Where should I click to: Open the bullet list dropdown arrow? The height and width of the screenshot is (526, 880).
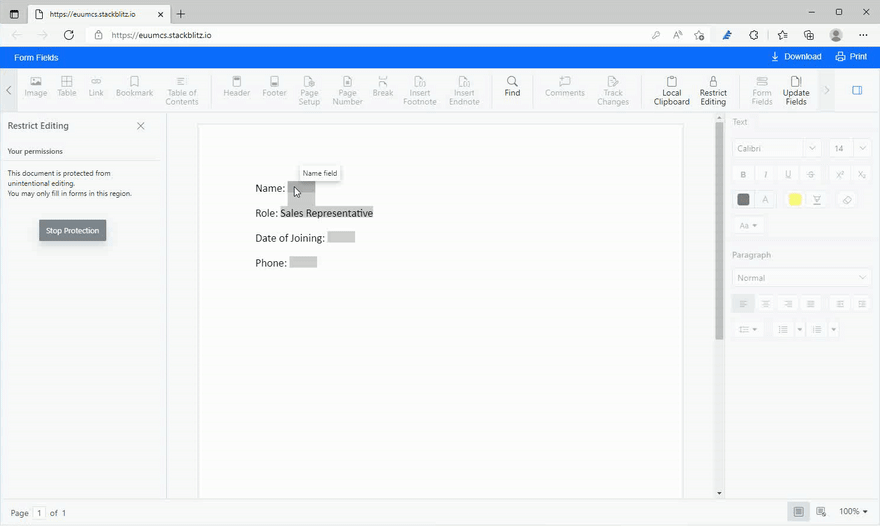coord(800,330)
